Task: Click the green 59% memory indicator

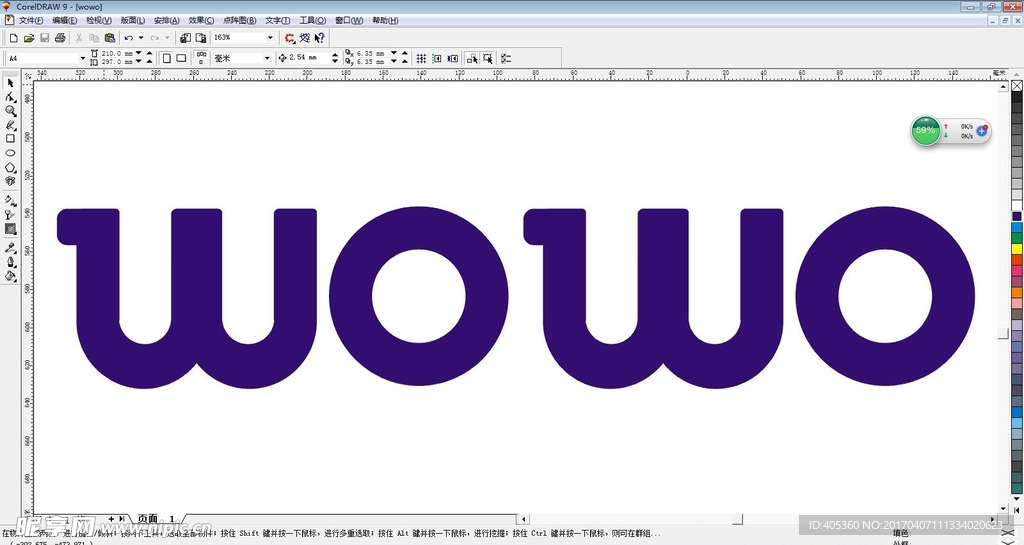Action: click(925, 131)
